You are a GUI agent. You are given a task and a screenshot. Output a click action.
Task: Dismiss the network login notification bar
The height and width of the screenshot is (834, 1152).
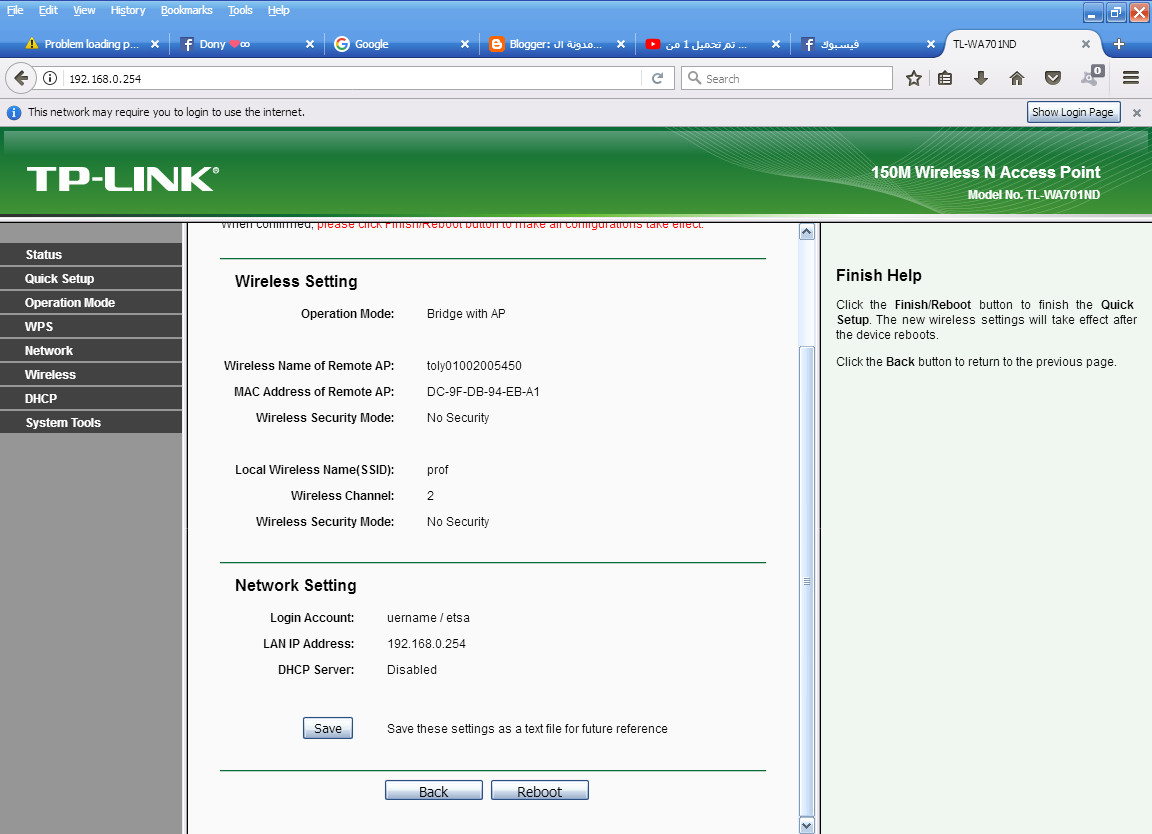click(1137, 113)
